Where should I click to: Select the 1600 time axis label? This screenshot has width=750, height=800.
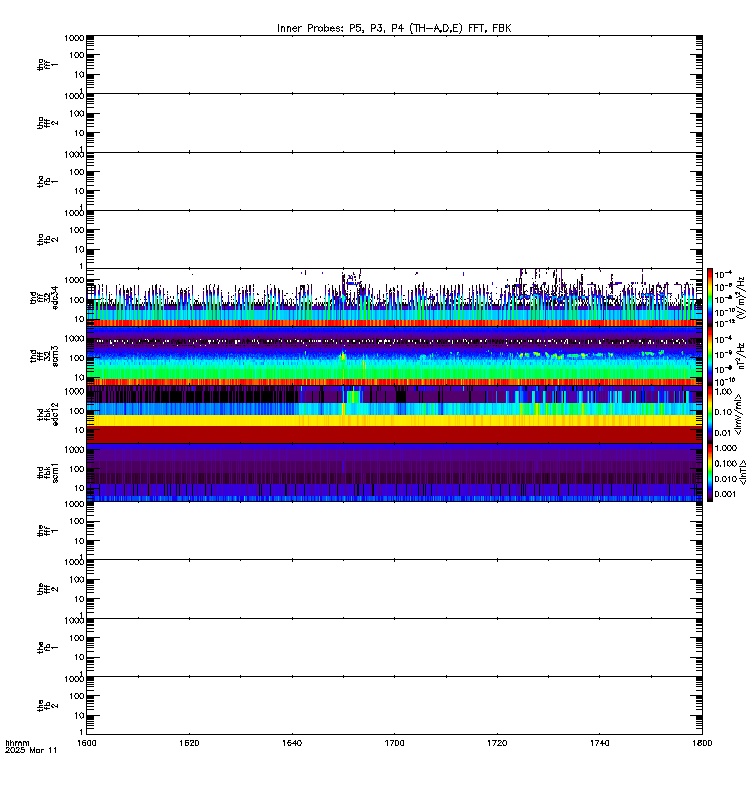pos(86,743)
